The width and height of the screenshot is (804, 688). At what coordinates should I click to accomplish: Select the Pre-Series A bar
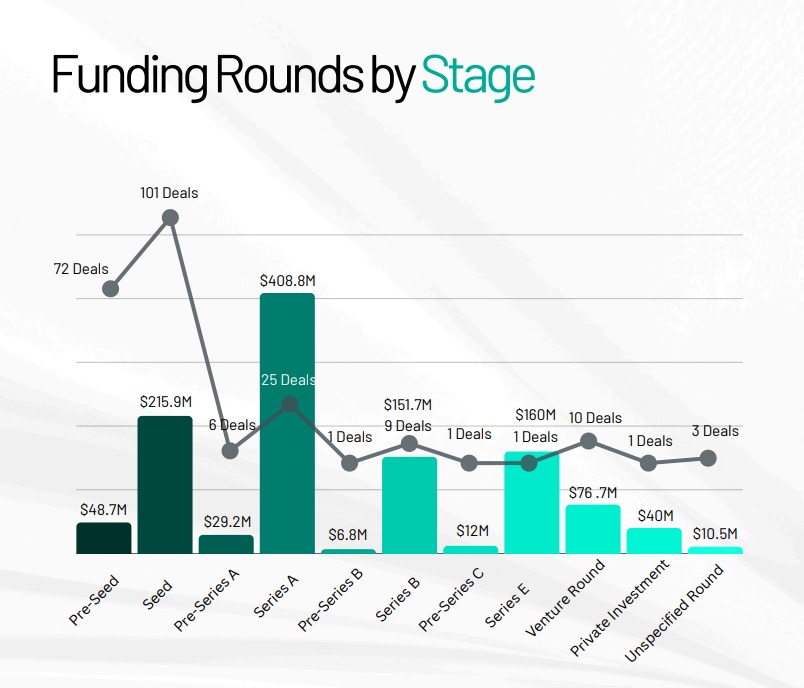[x=226, y=544]
